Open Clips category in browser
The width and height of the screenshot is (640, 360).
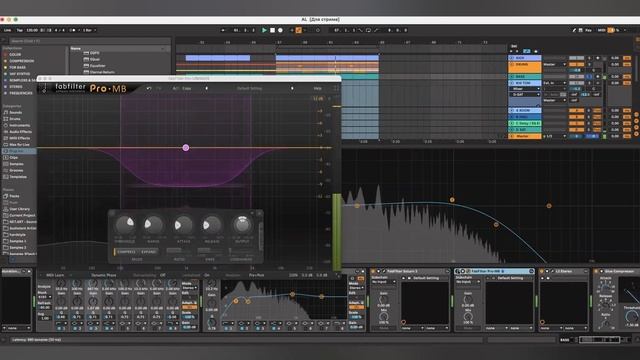click(13, 158)
